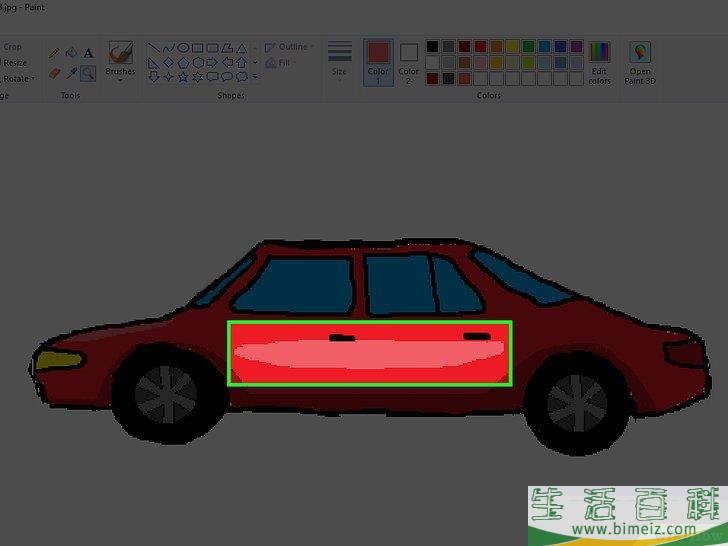
Task: Select the Pencil tool
Action: [x=54, y=53]
